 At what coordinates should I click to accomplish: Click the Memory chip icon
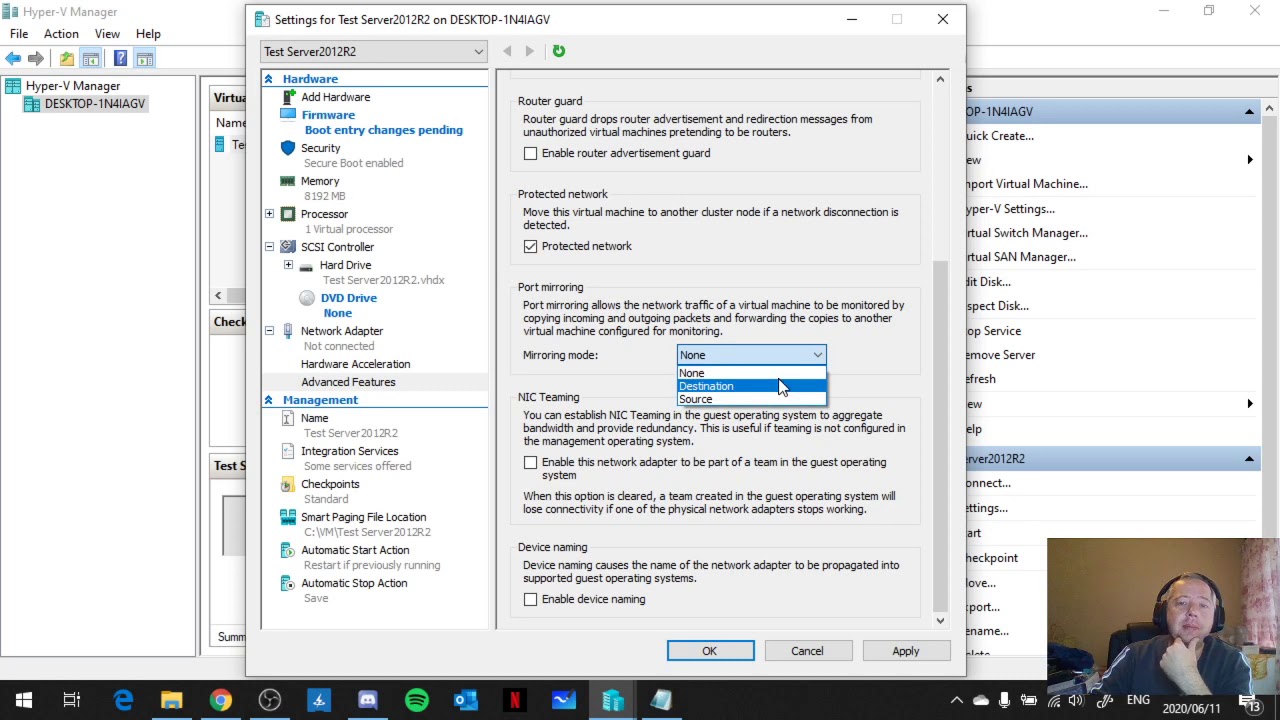[288, 181]
